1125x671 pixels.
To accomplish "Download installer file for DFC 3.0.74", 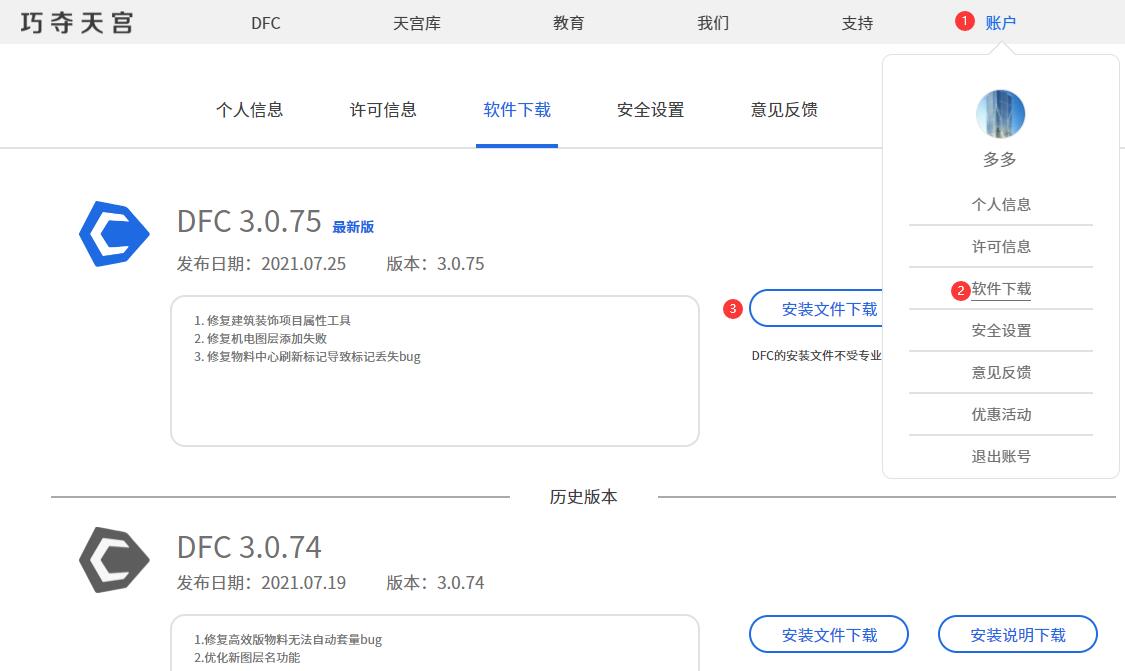I will [x=829, y=635].
